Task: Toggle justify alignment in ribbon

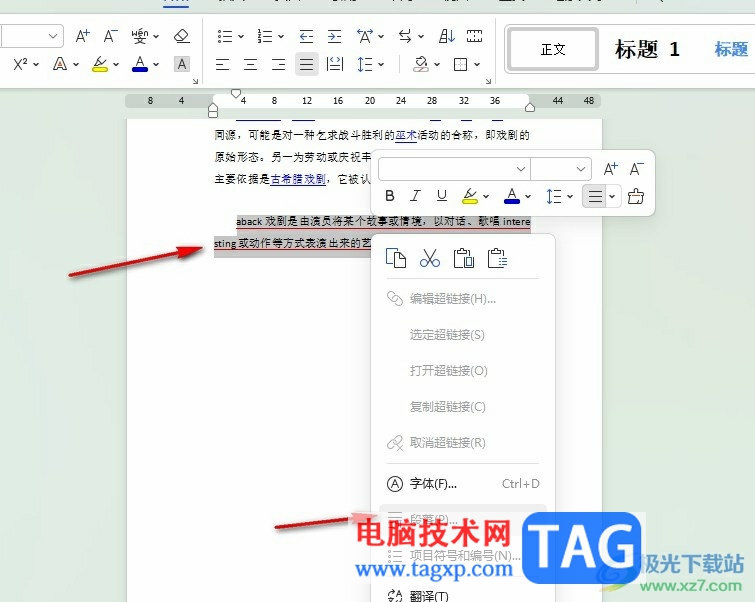Action: point(307,64)
